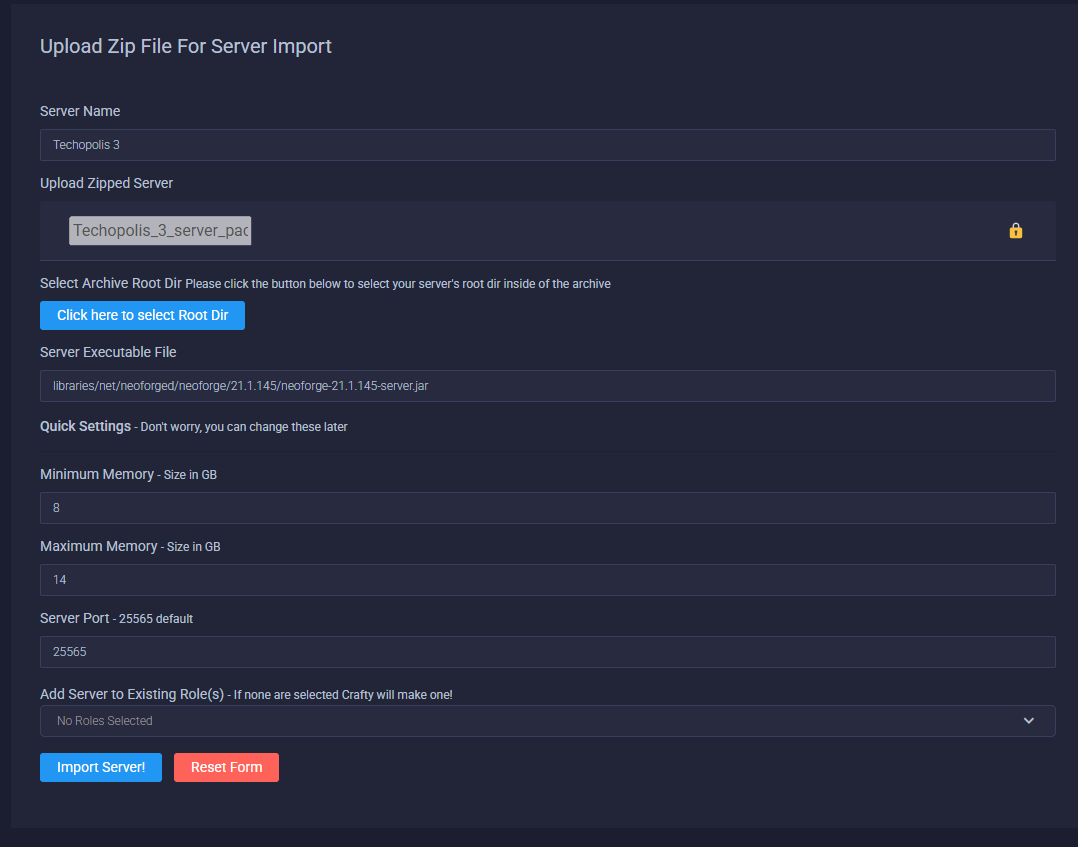
Task: Click the Techopolis_3_server_pac uploaded file field
Action: point(160,231)
